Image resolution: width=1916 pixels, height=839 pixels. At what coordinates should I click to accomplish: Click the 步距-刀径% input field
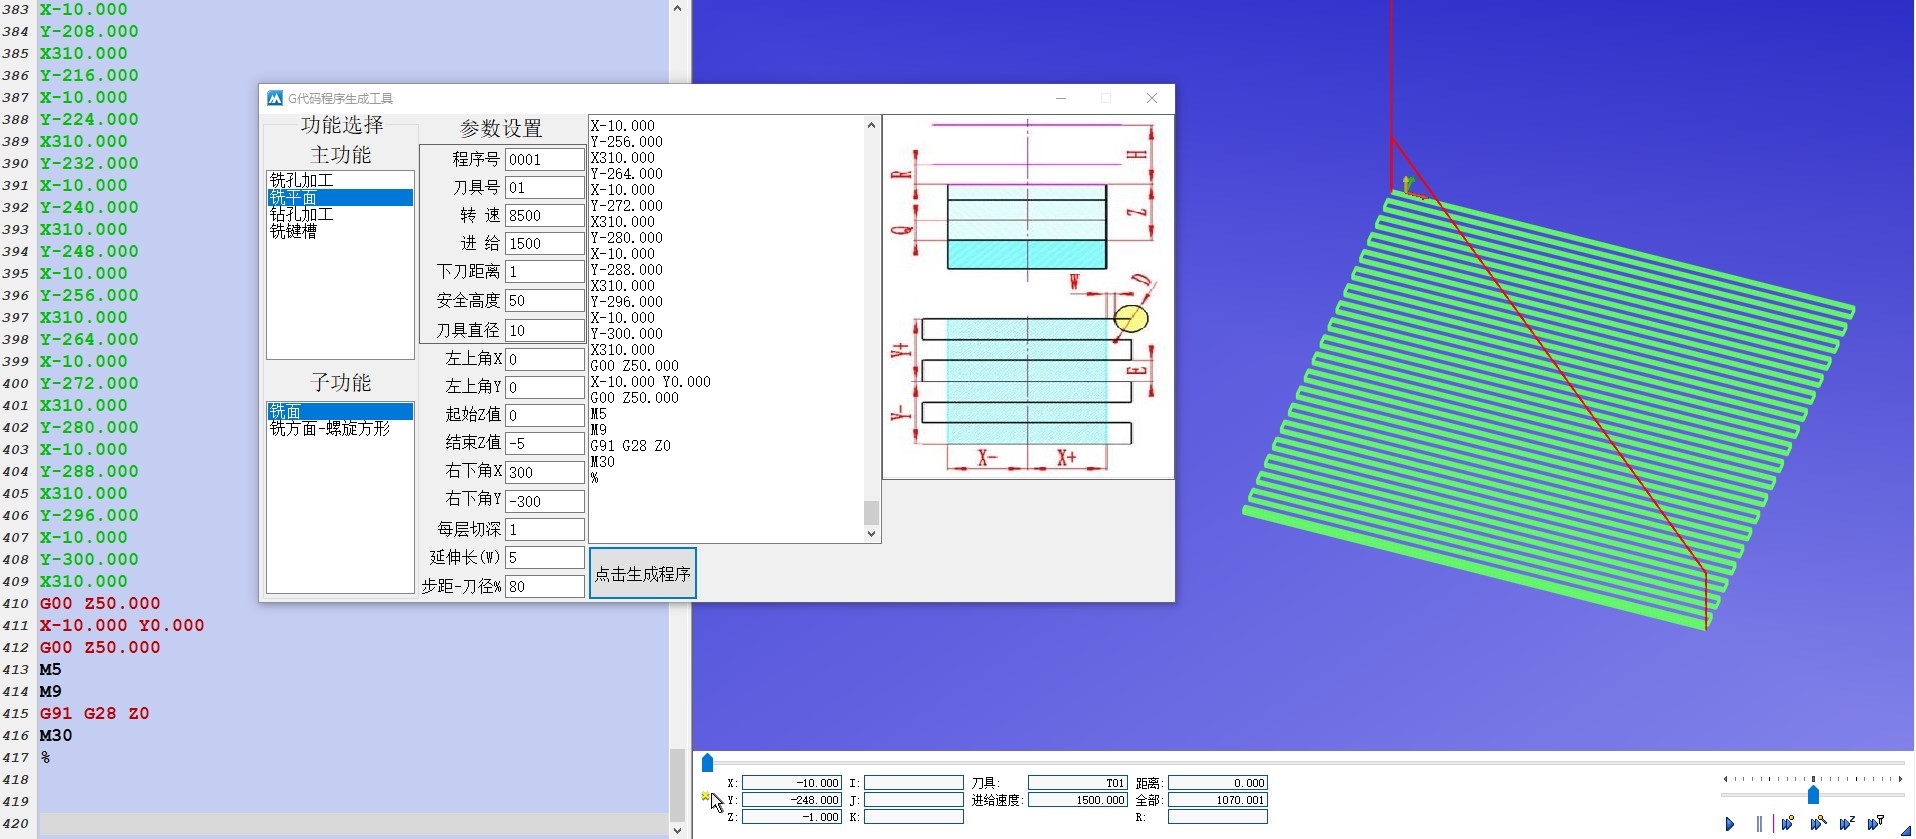click(x=543, y=586)
